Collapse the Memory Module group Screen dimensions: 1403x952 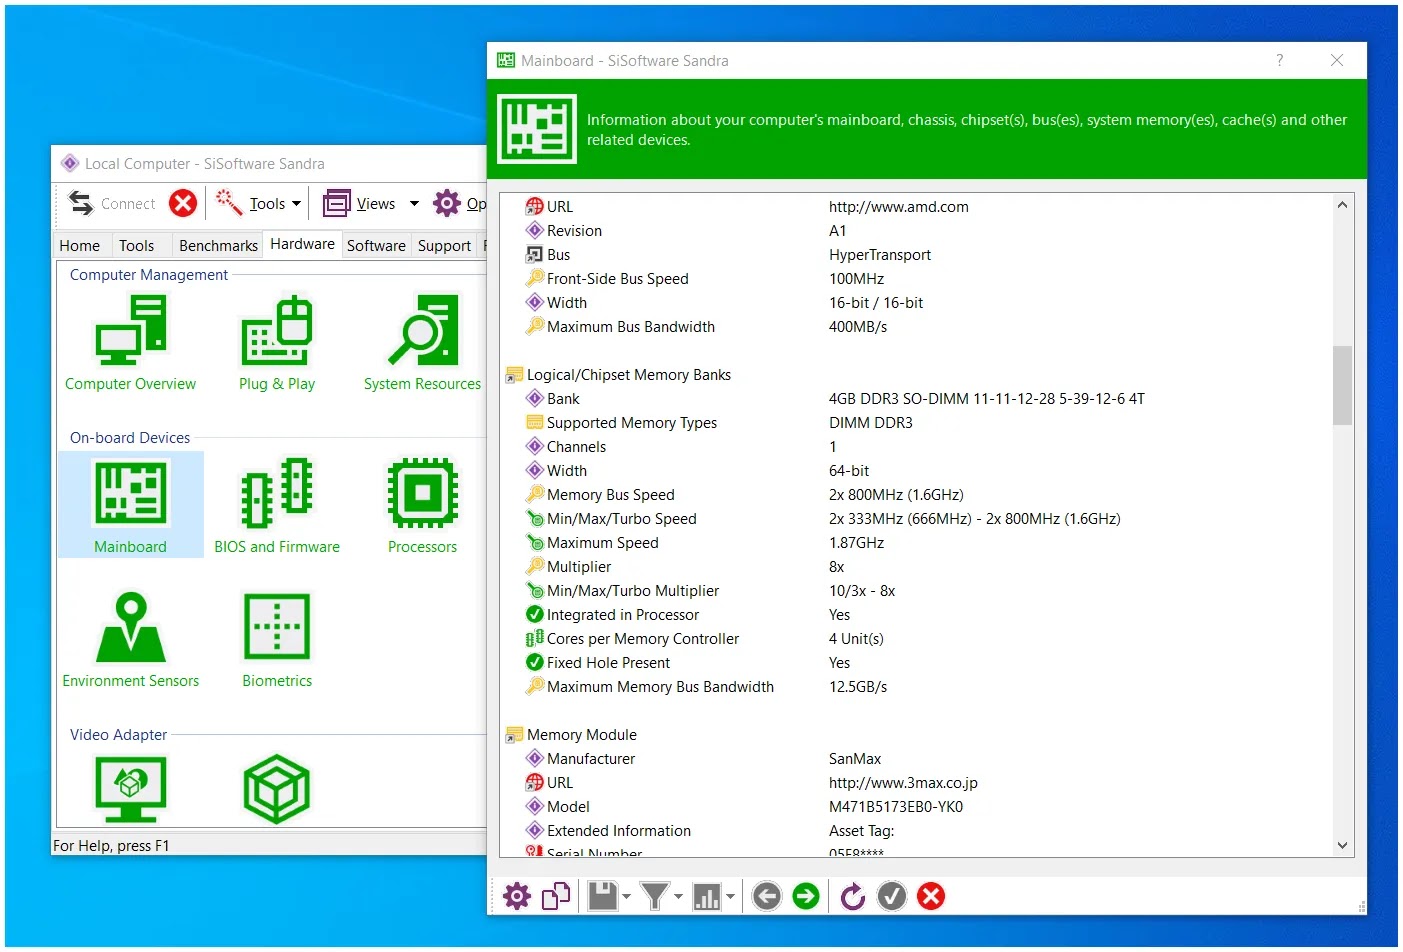(x=514, y=735)
